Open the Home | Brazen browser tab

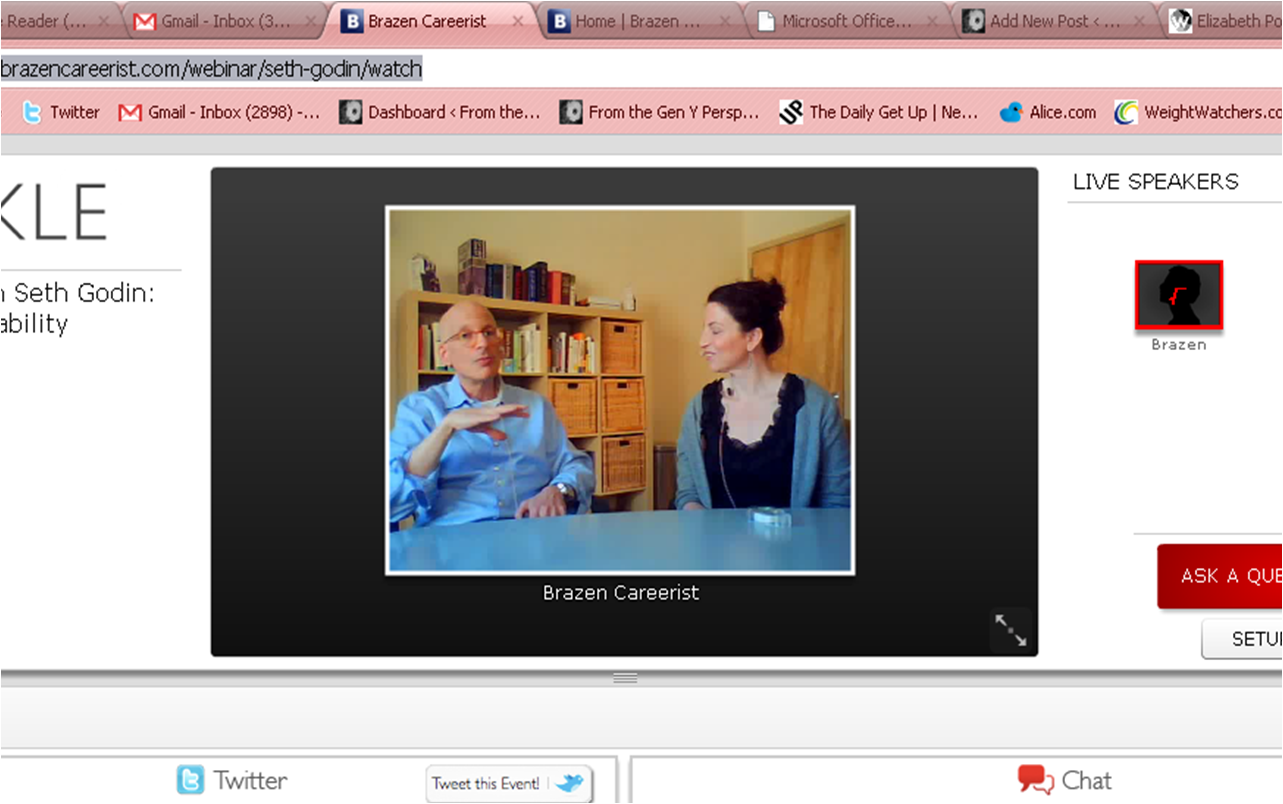pos(640,21)
